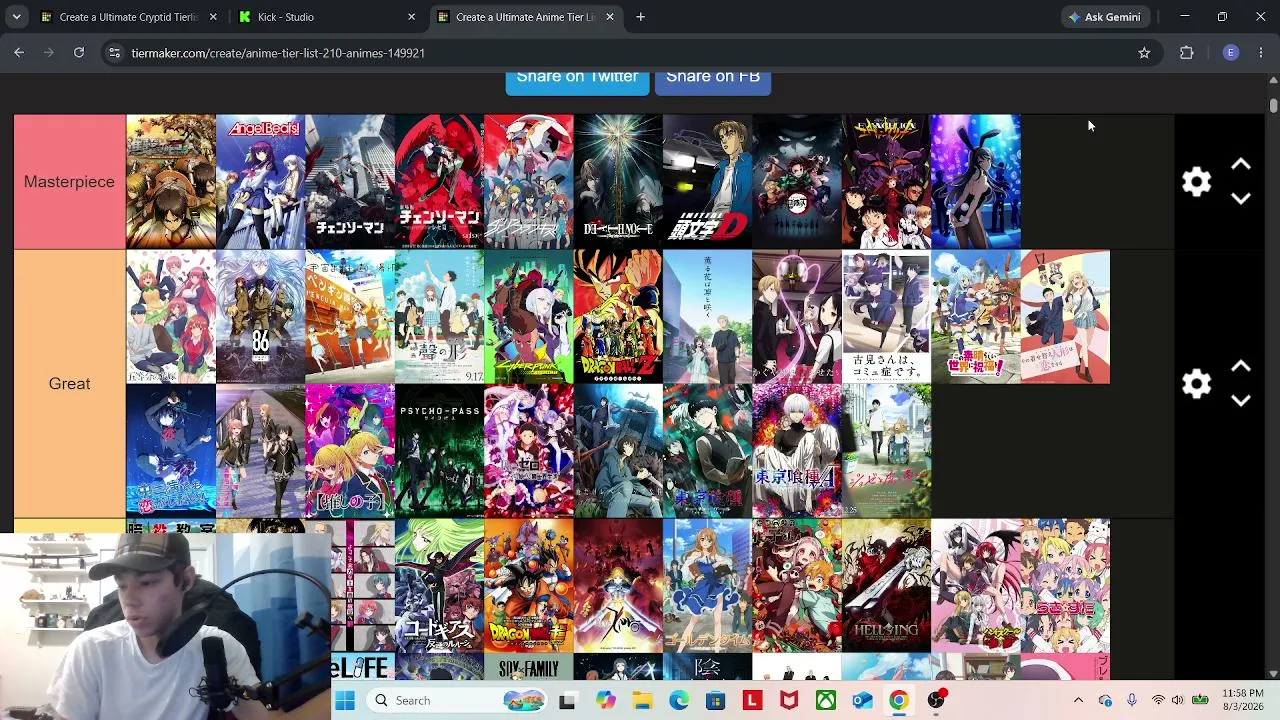Expand the tab search dropdown
1280x720 pixels.
tap(16, 17)
